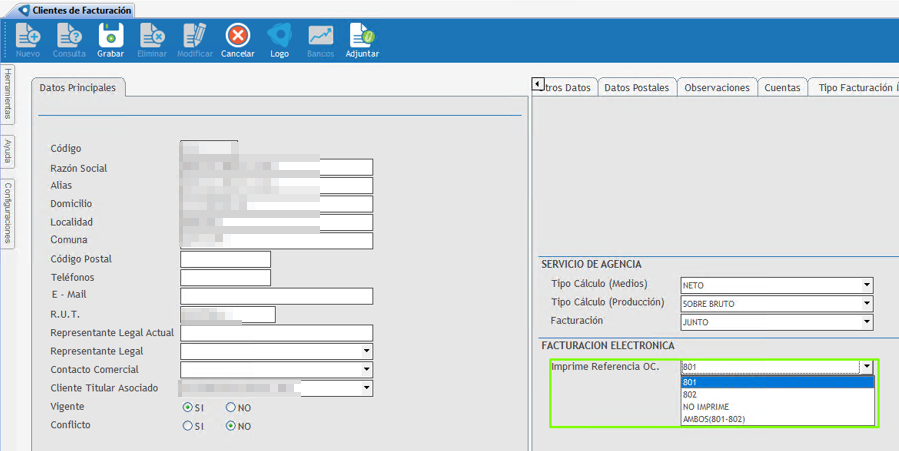
Task: Open the Contacto Comercial dropdown
Action: 366,370
